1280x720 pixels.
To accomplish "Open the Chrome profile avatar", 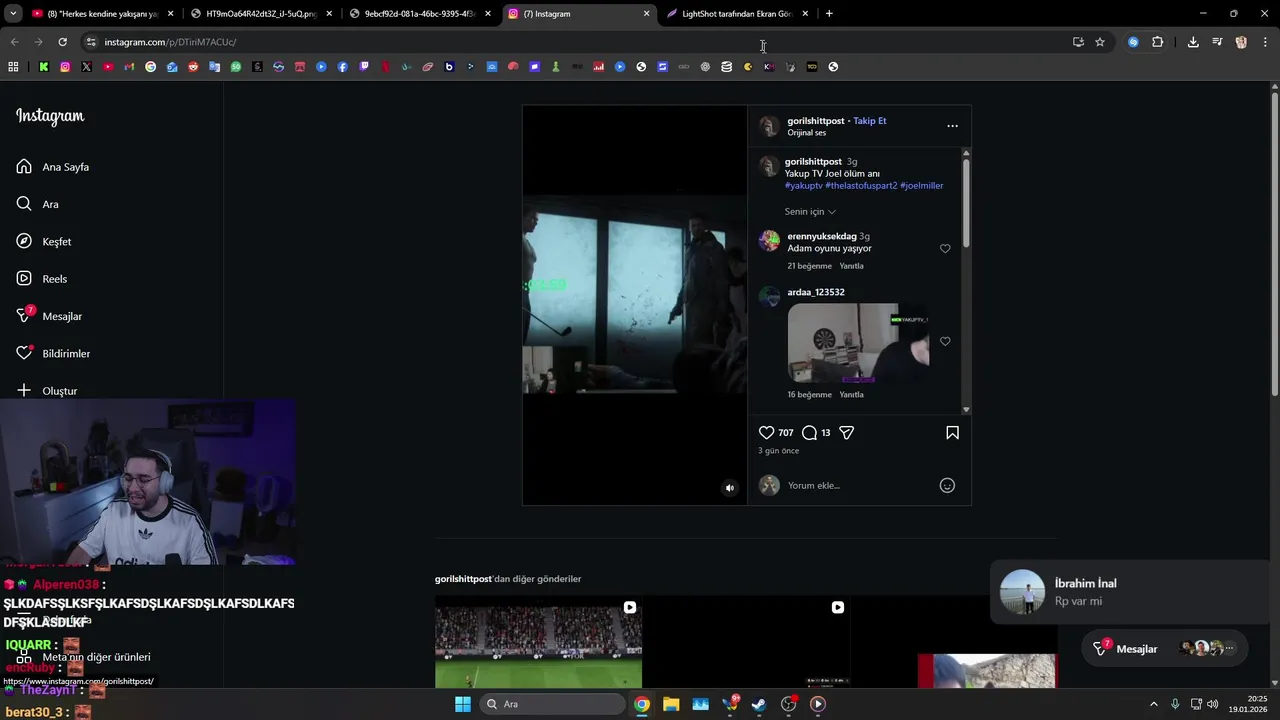I will (1241, 42).
